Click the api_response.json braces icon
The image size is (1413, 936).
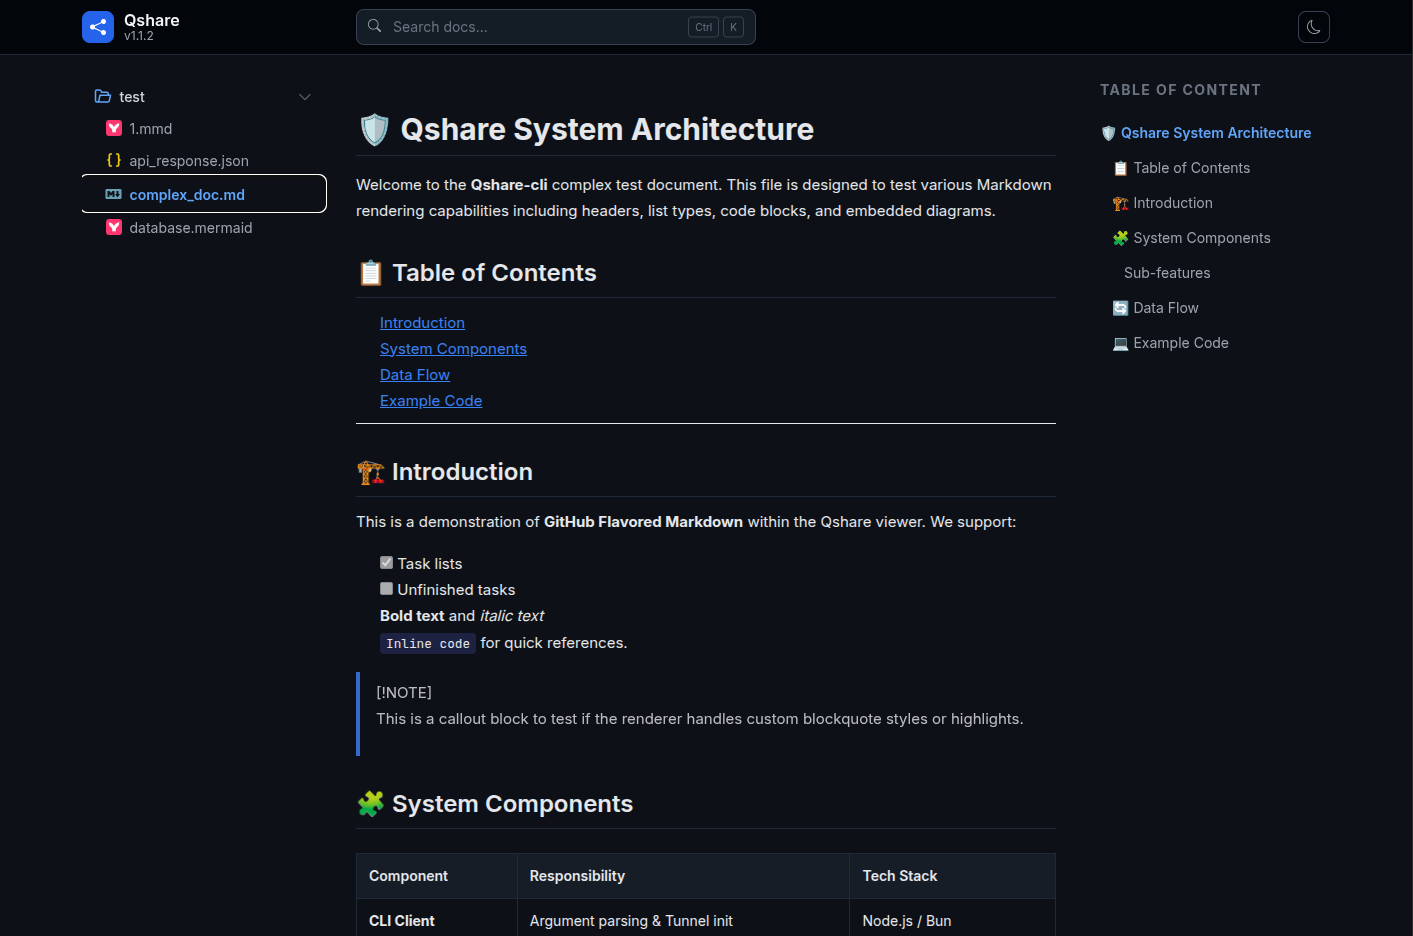tap(114, 160)
